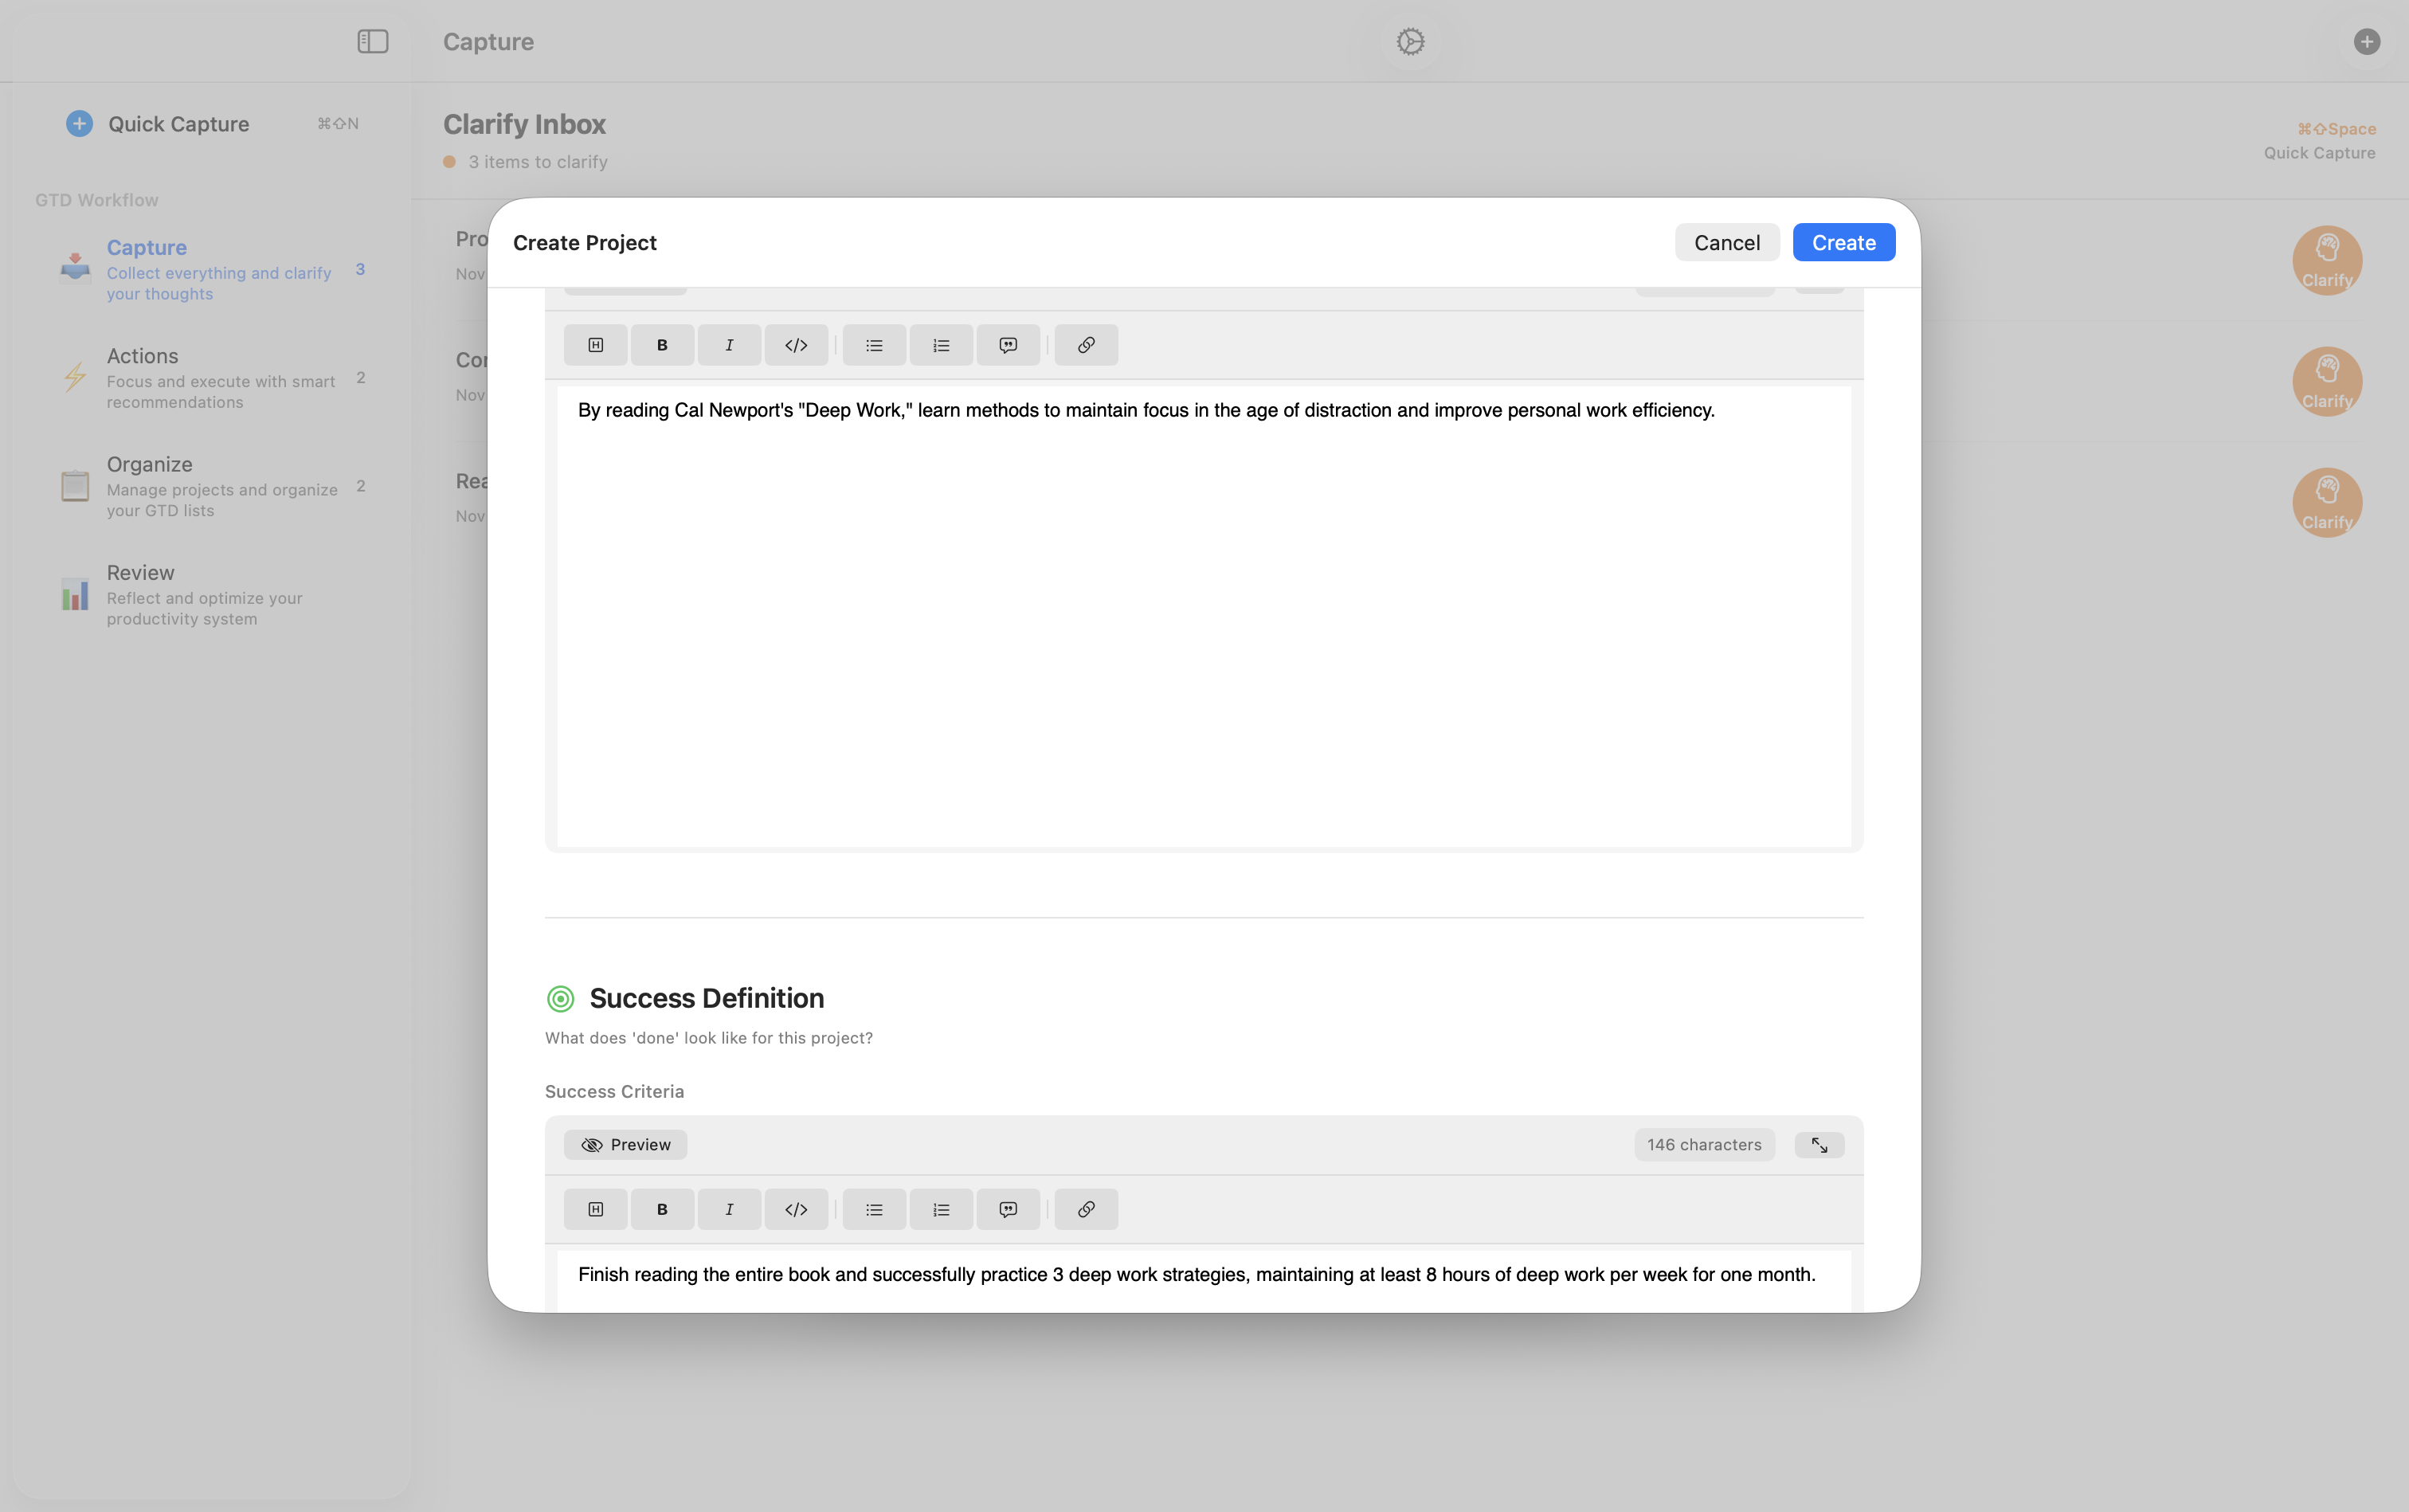Toggle bold in the project description toolbar
Viewport: 2409px width, 1512px height.
pos(662,344)
